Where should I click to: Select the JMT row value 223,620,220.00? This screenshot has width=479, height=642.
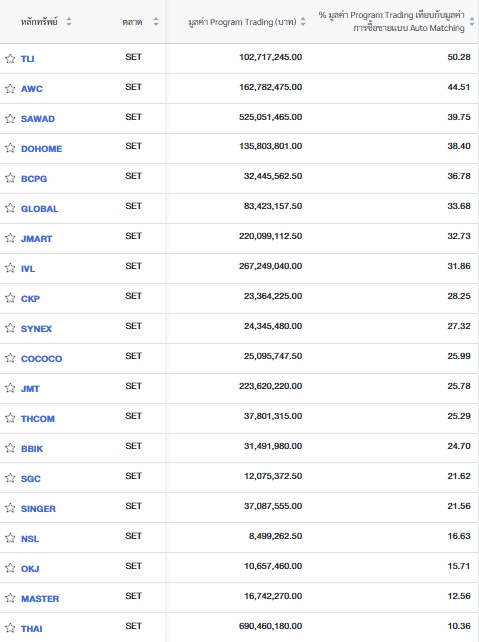271,386
